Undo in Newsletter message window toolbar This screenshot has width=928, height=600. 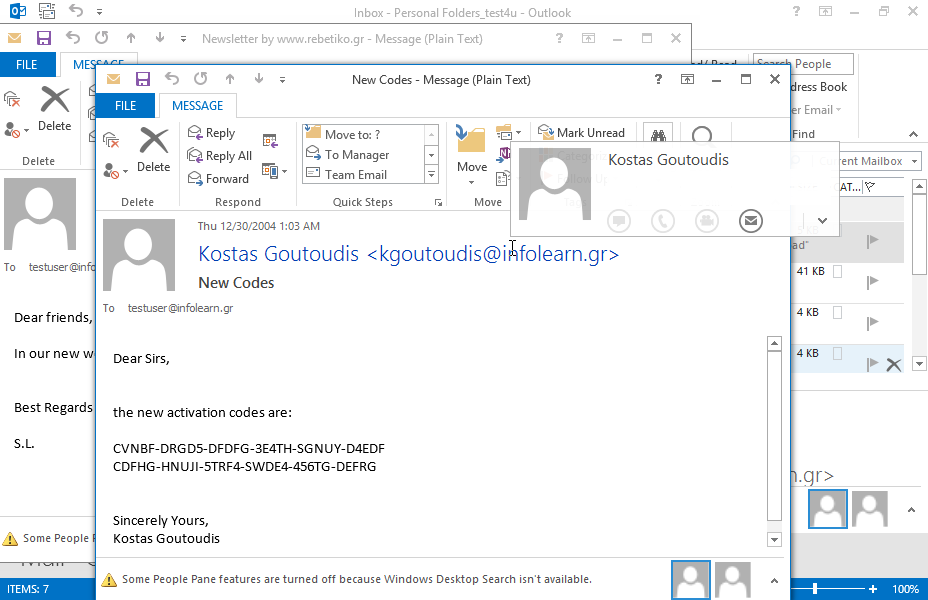(72, 38)
